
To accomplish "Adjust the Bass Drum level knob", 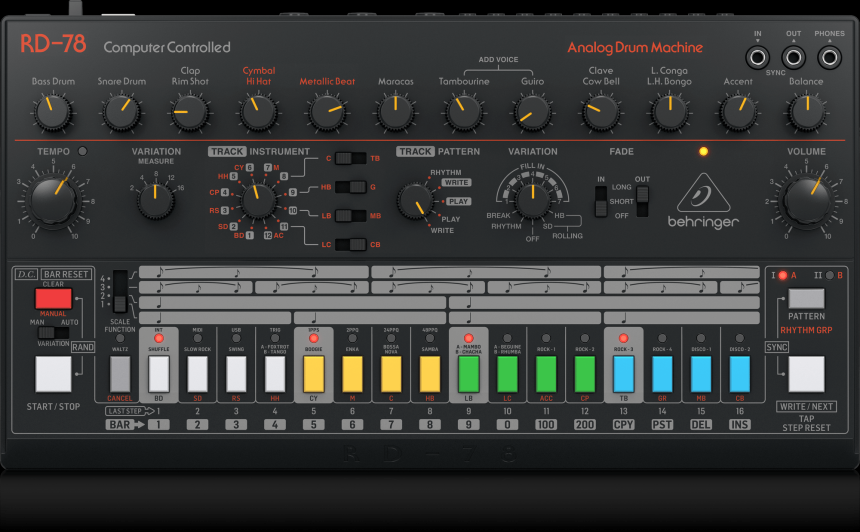I will point(53,112).
